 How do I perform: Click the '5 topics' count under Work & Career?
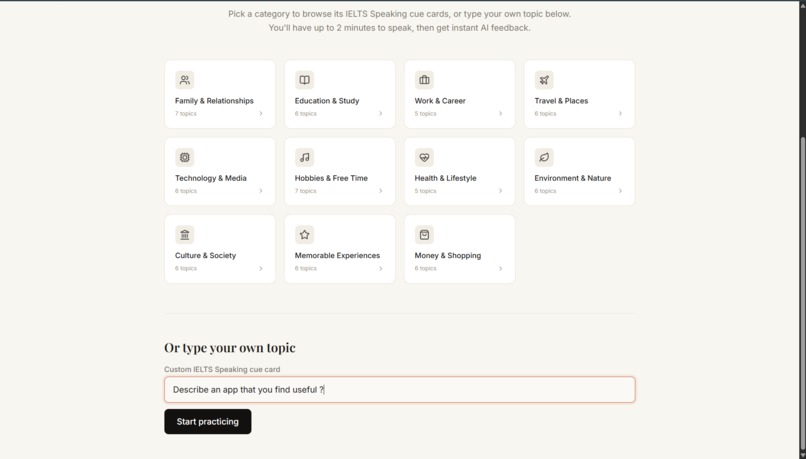click(425, 114)
